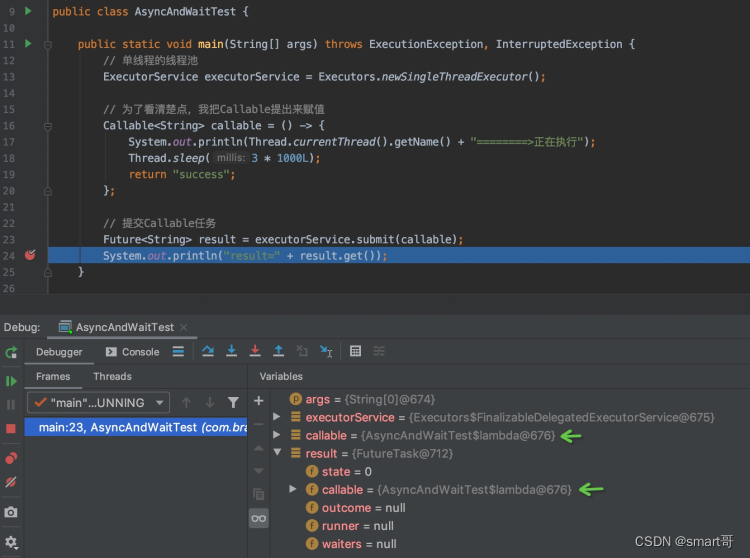Click the previous frame up arrow

click(x=187, y=403)
